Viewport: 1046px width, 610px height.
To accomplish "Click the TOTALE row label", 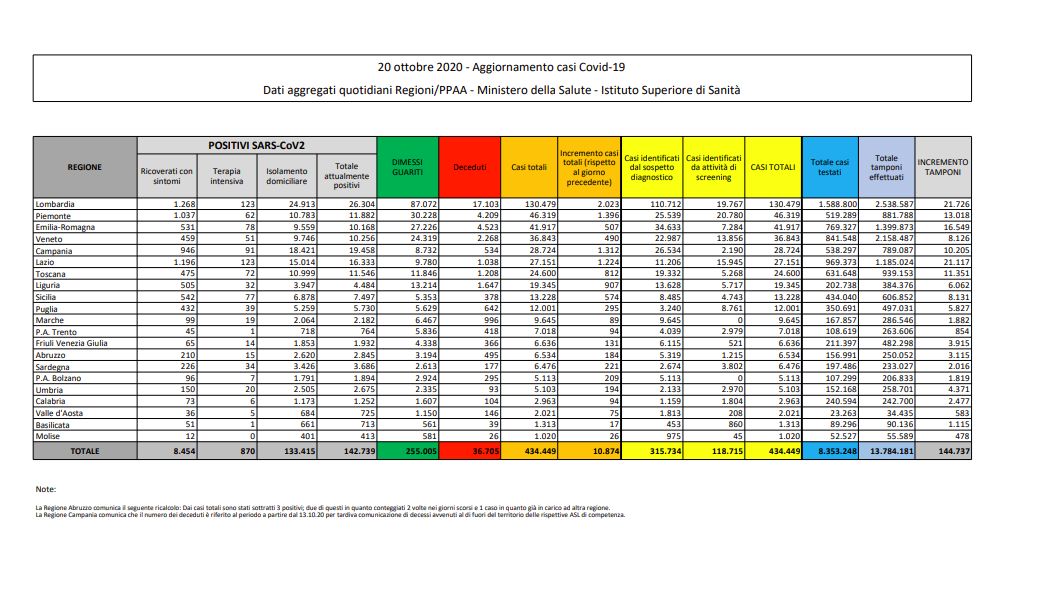I will pos(84,451).
